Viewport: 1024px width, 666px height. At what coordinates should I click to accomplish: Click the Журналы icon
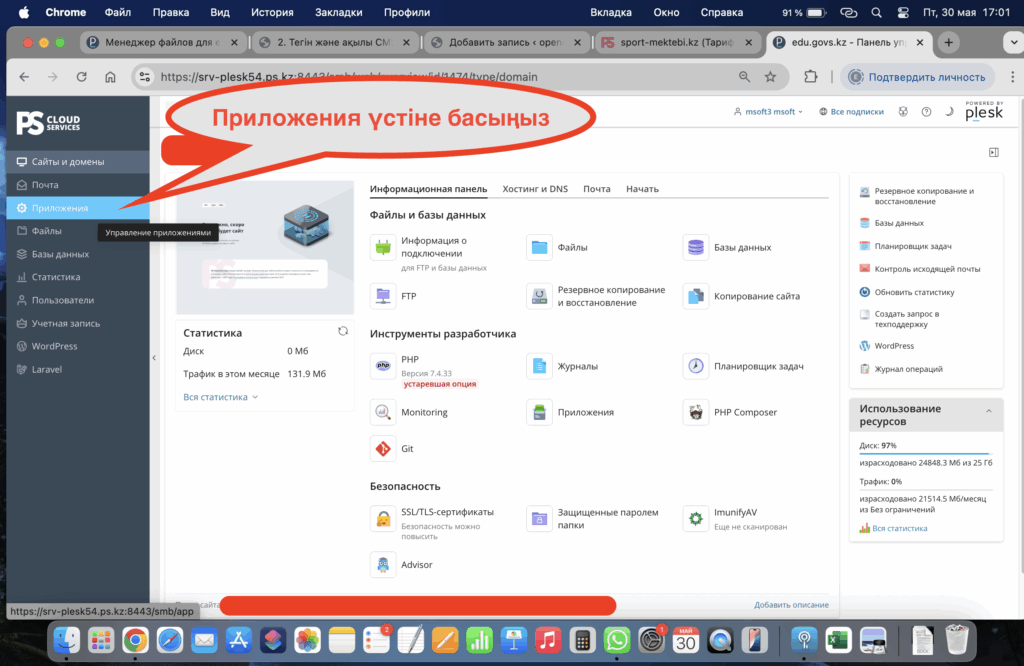pyautogui.click(x=540, y=366)
